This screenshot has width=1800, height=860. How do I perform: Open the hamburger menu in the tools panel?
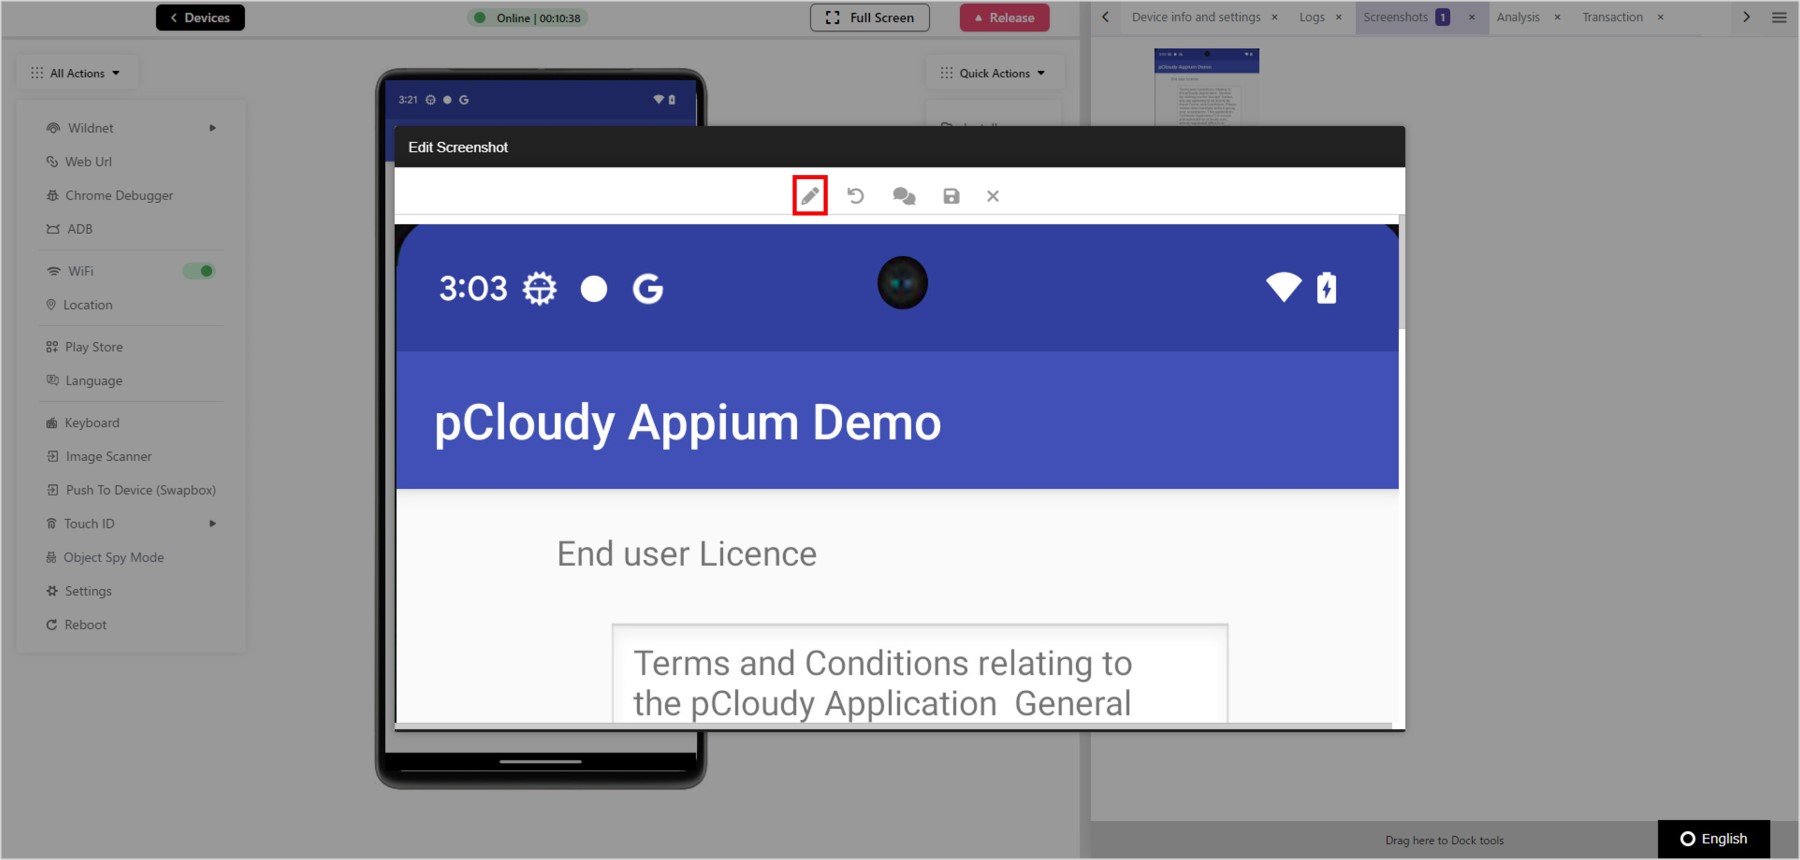click(x=1779, y=17)
